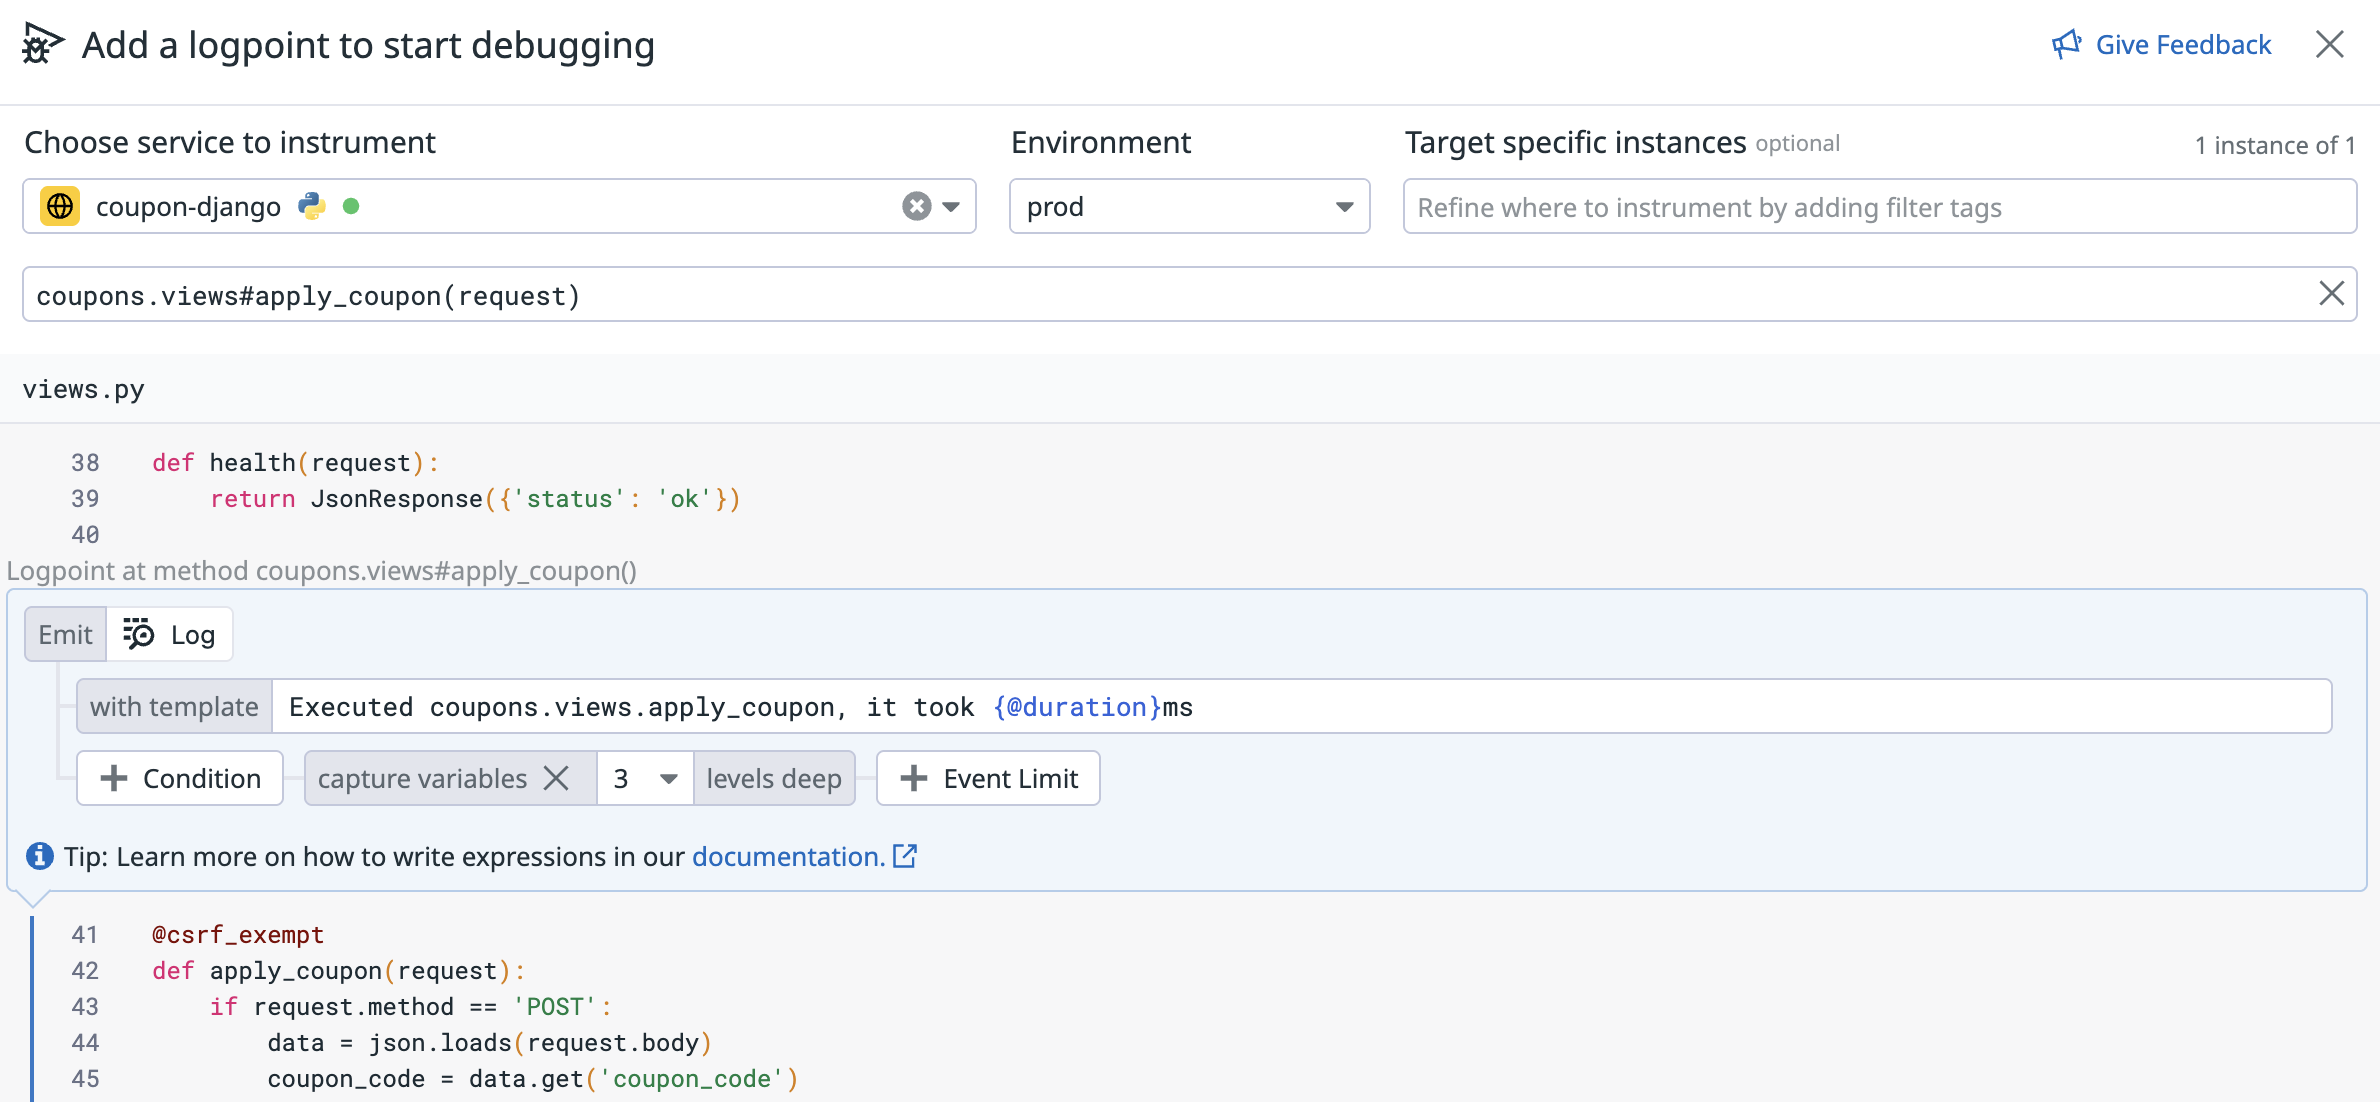Clear the apply_coupon method search field

pos(2331,294)
